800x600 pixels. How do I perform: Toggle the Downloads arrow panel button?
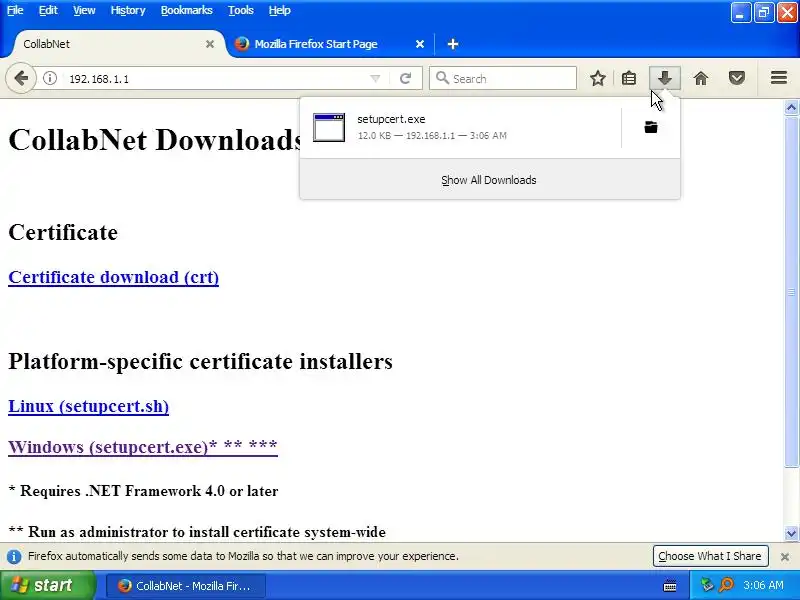(664, 78)
